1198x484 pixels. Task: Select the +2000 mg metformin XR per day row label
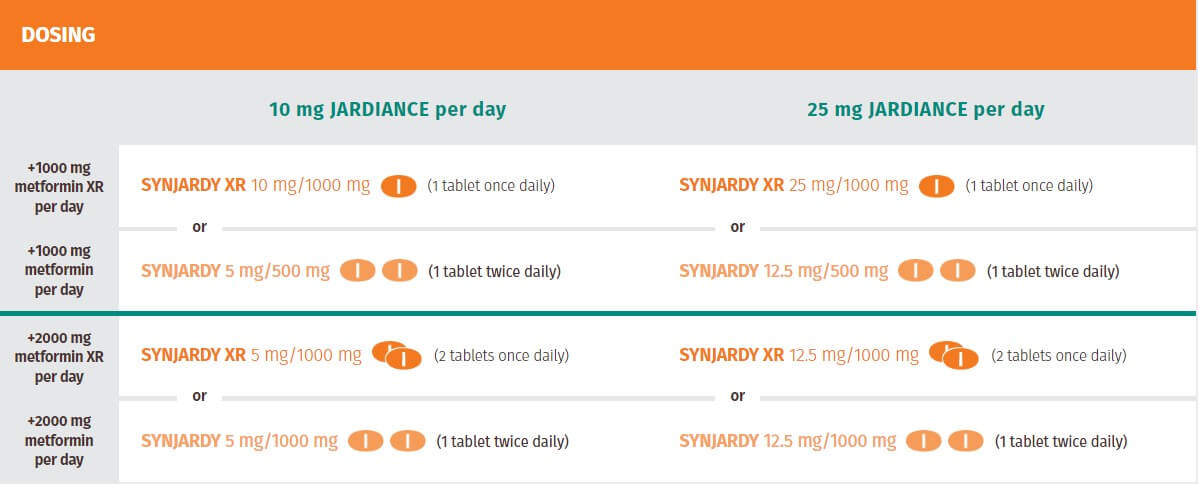click(x=59, y=357)
